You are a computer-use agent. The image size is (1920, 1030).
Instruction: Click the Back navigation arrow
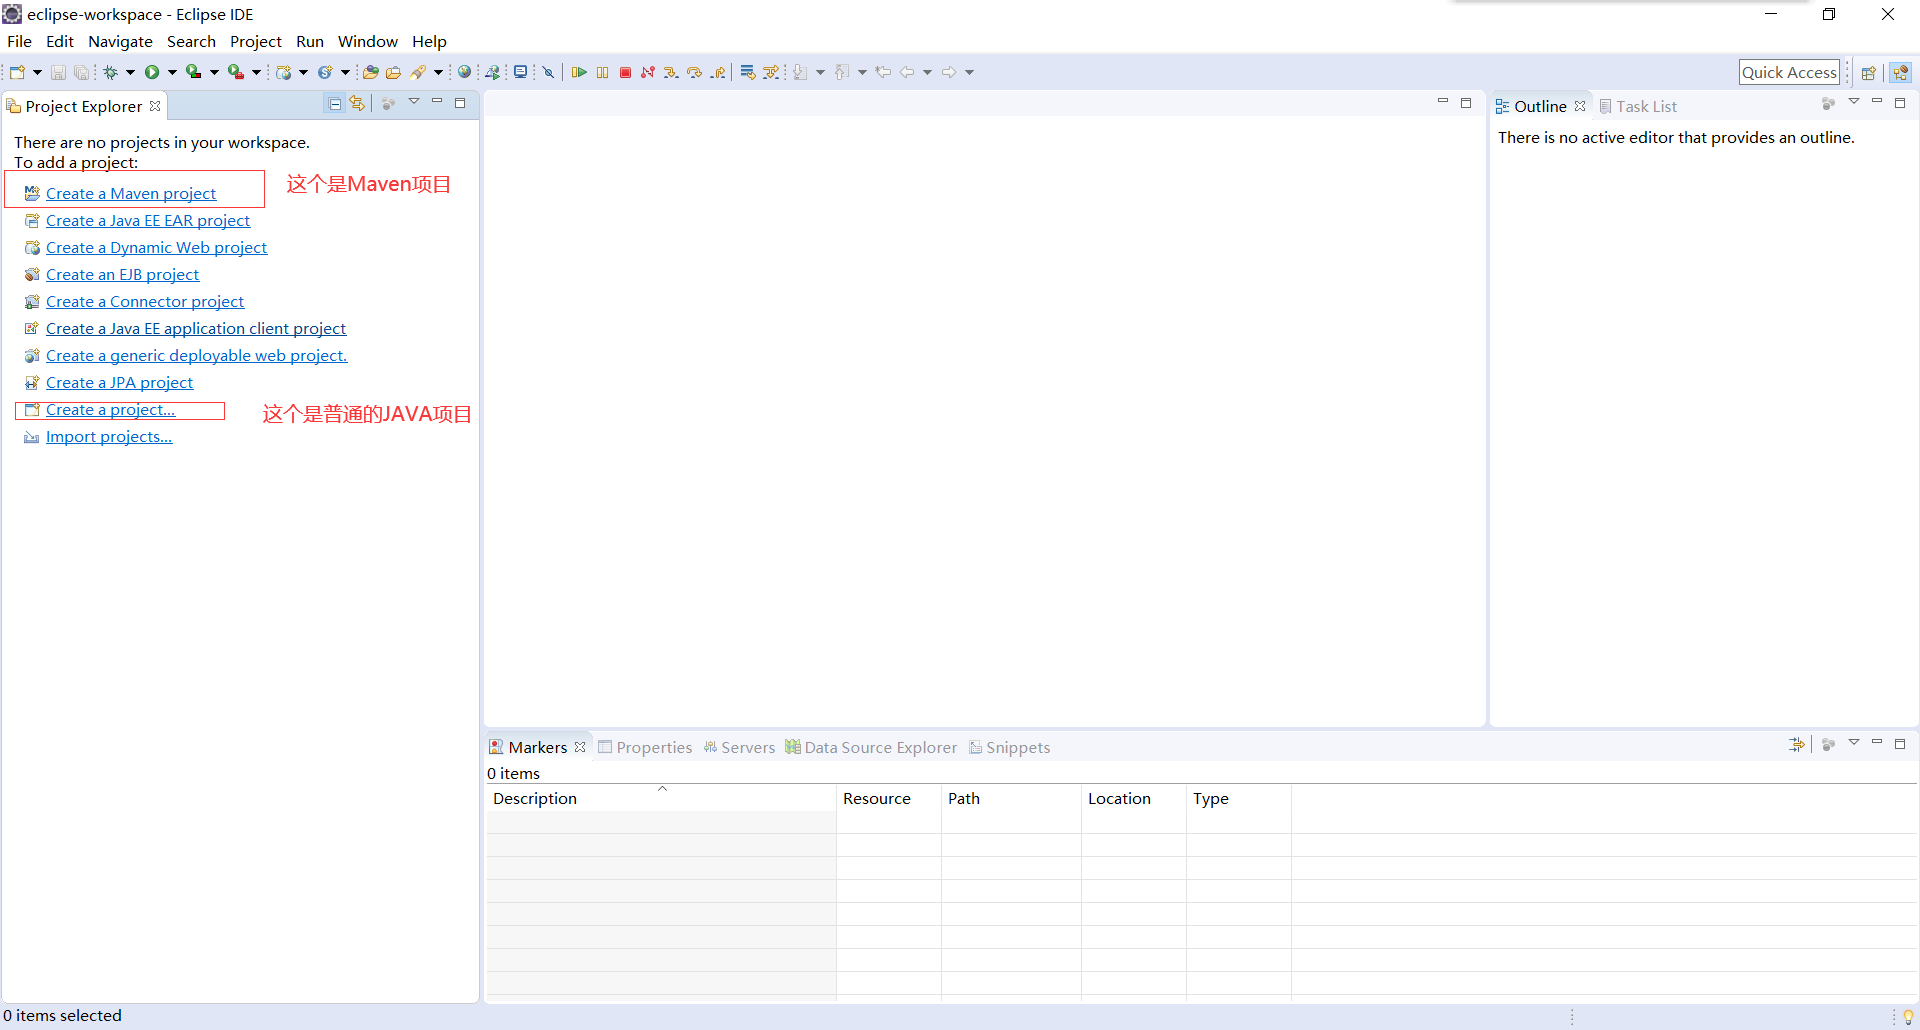(907, 72)
